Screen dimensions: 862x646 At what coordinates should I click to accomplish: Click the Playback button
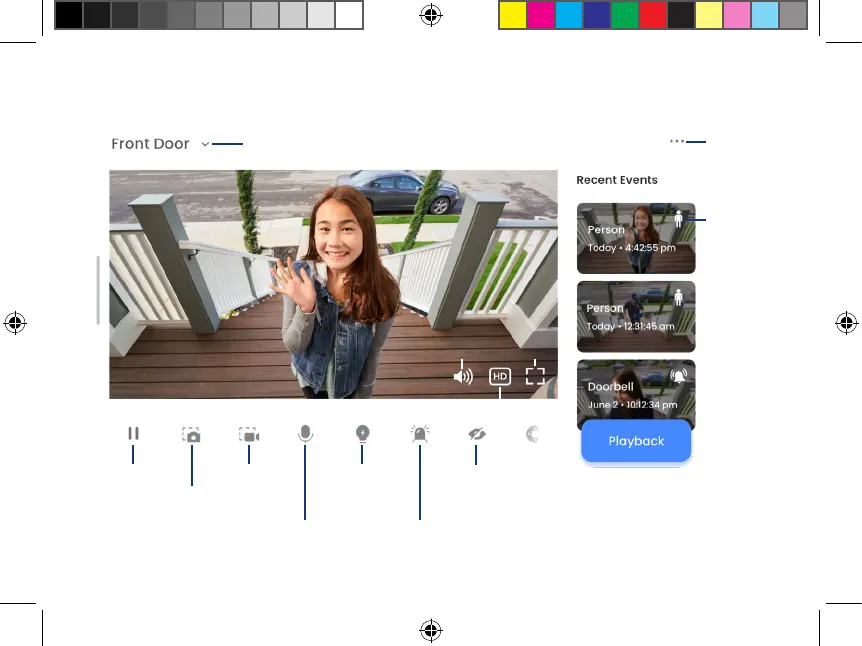(636, 441)
